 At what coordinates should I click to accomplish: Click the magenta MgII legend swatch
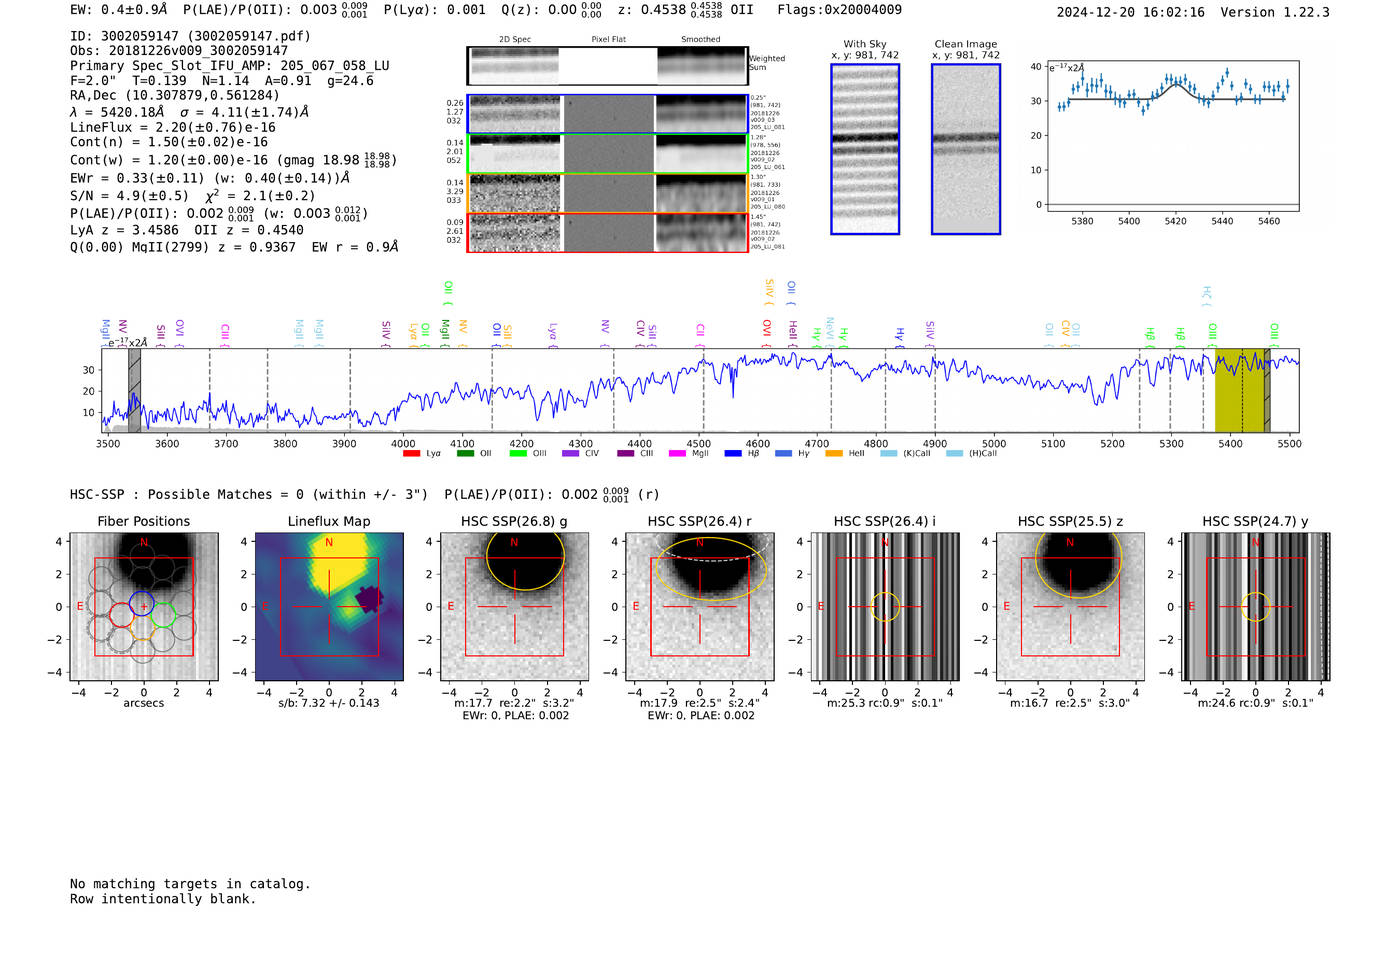coord(677,454)
